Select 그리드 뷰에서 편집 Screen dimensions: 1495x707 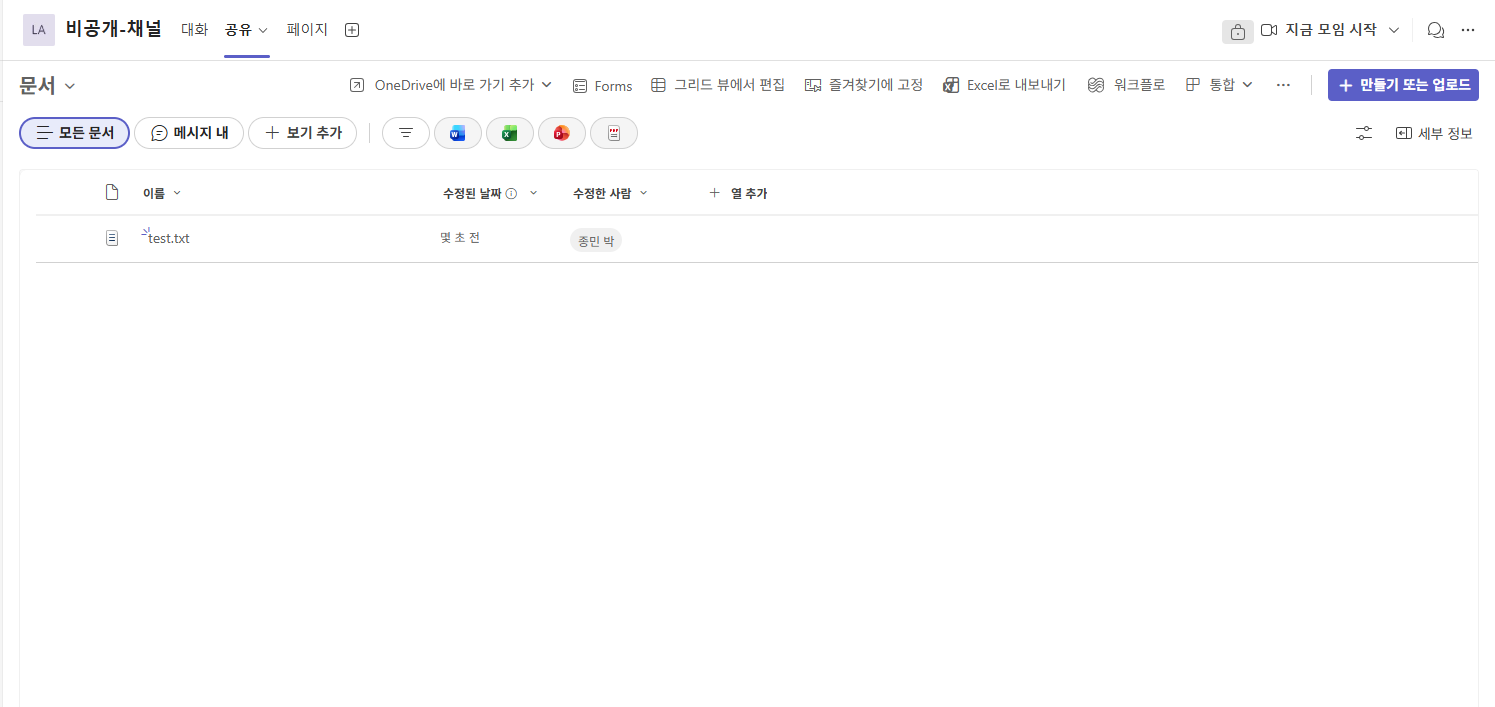pos(718,85)
